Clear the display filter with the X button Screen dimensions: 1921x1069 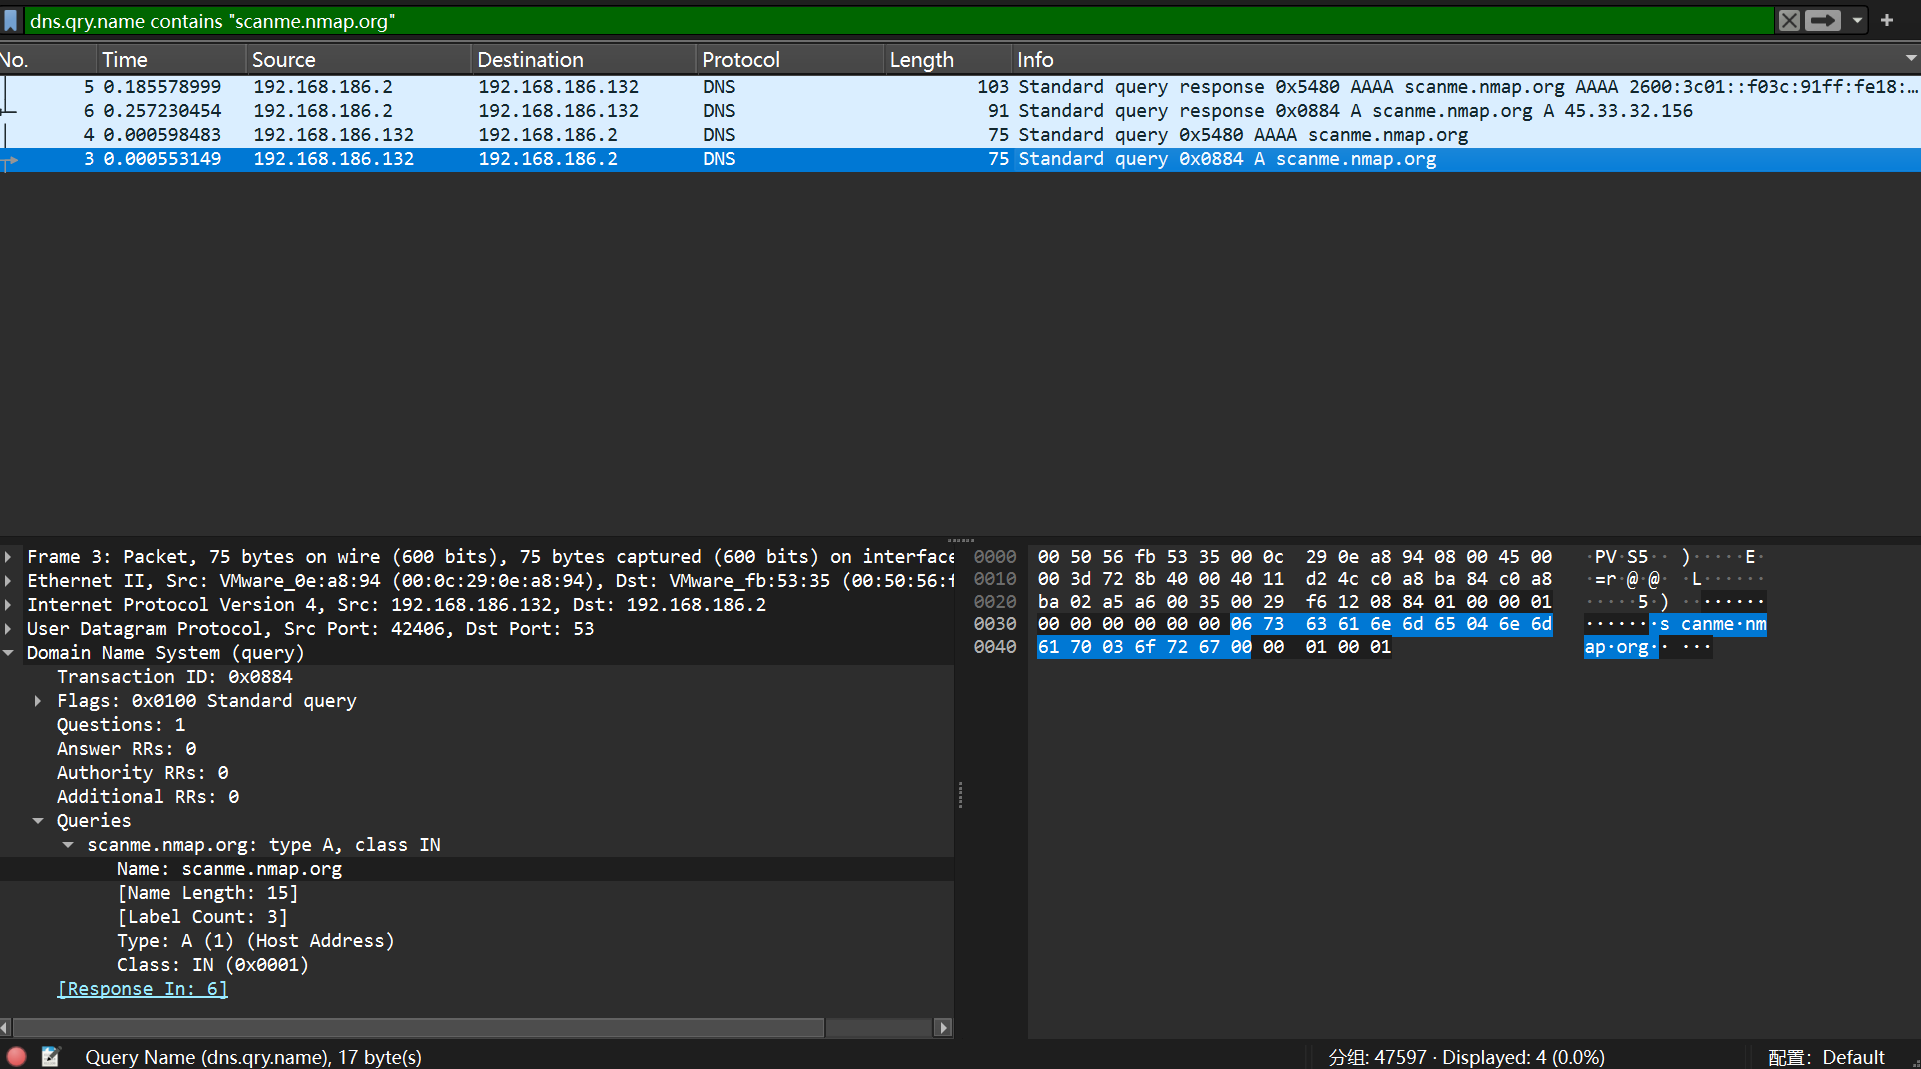coord(1789,20)
